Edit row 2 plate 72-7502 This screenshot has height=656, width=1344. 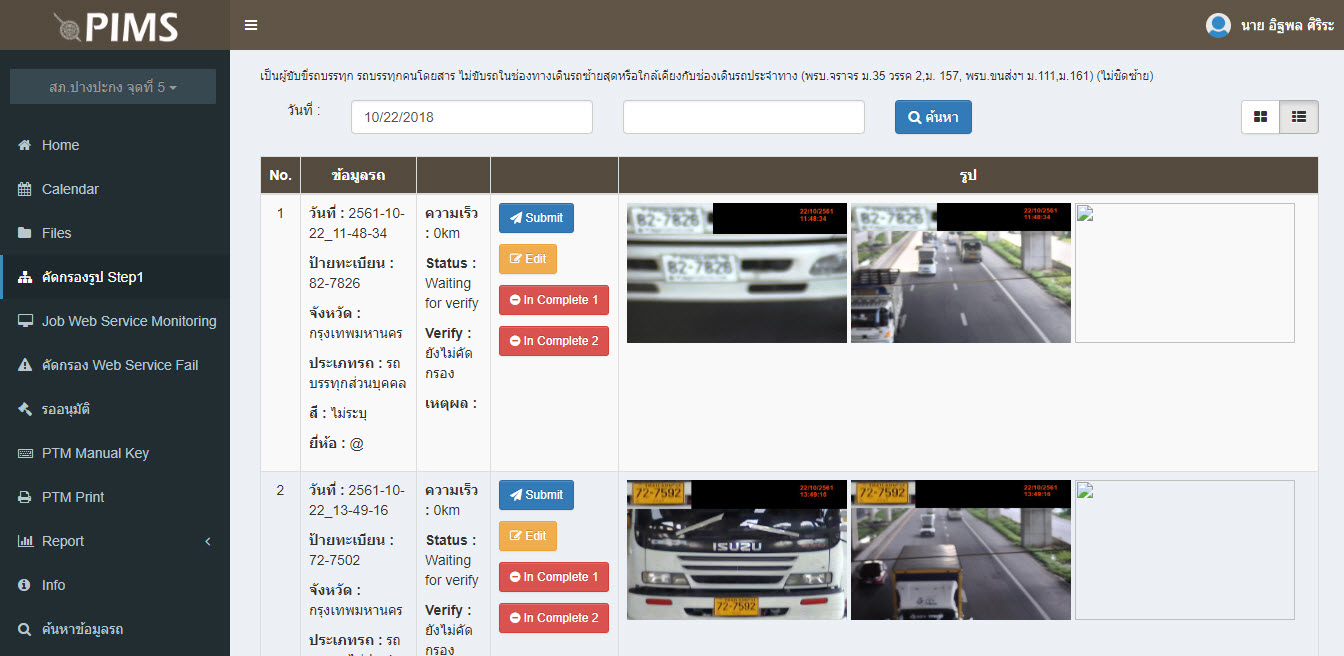(x=528, y=536)
